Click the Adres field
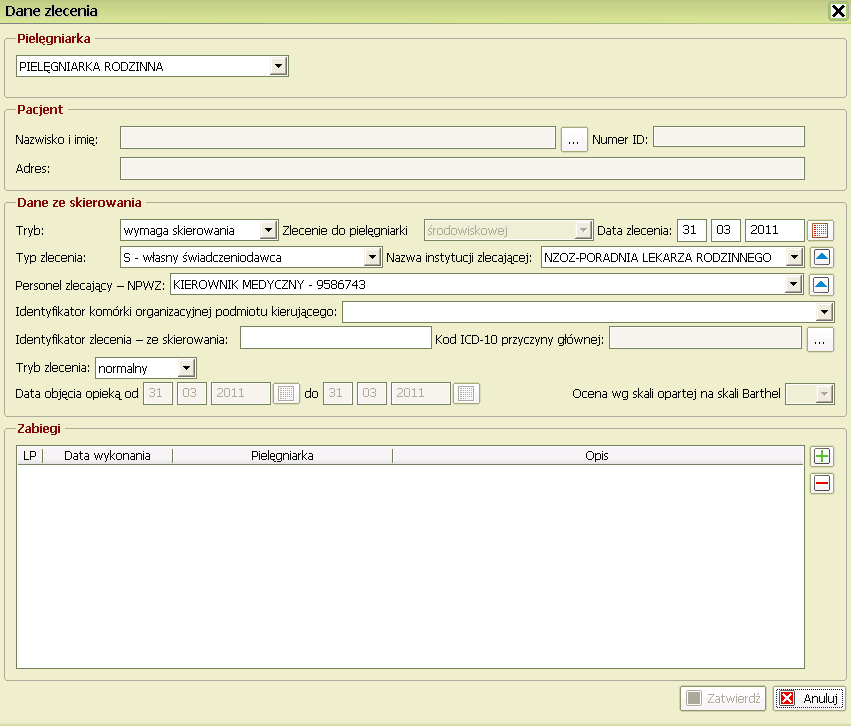The width and height of the screenshot is (851, 726). tap(462, 168)
